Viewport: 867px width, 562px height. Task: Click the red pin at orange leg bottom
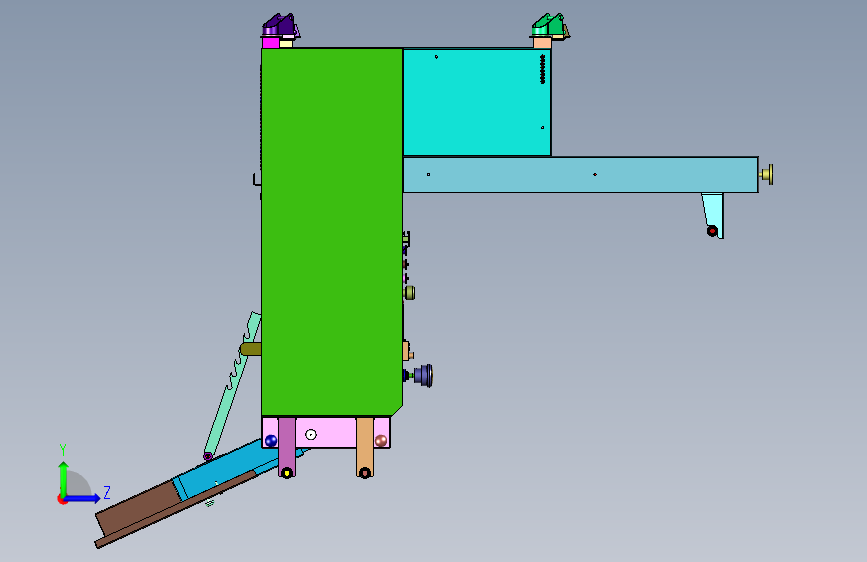[364, 473]
